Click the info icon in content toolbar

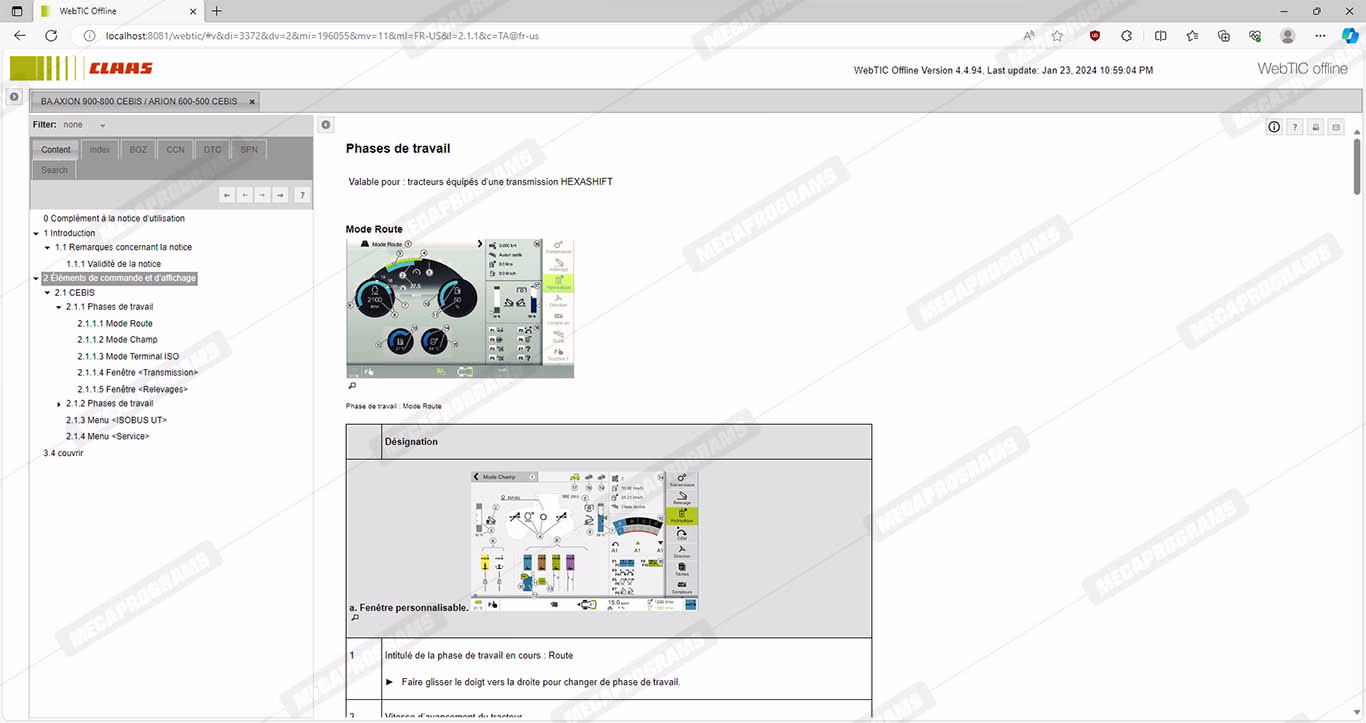[x=1274, y=127]
